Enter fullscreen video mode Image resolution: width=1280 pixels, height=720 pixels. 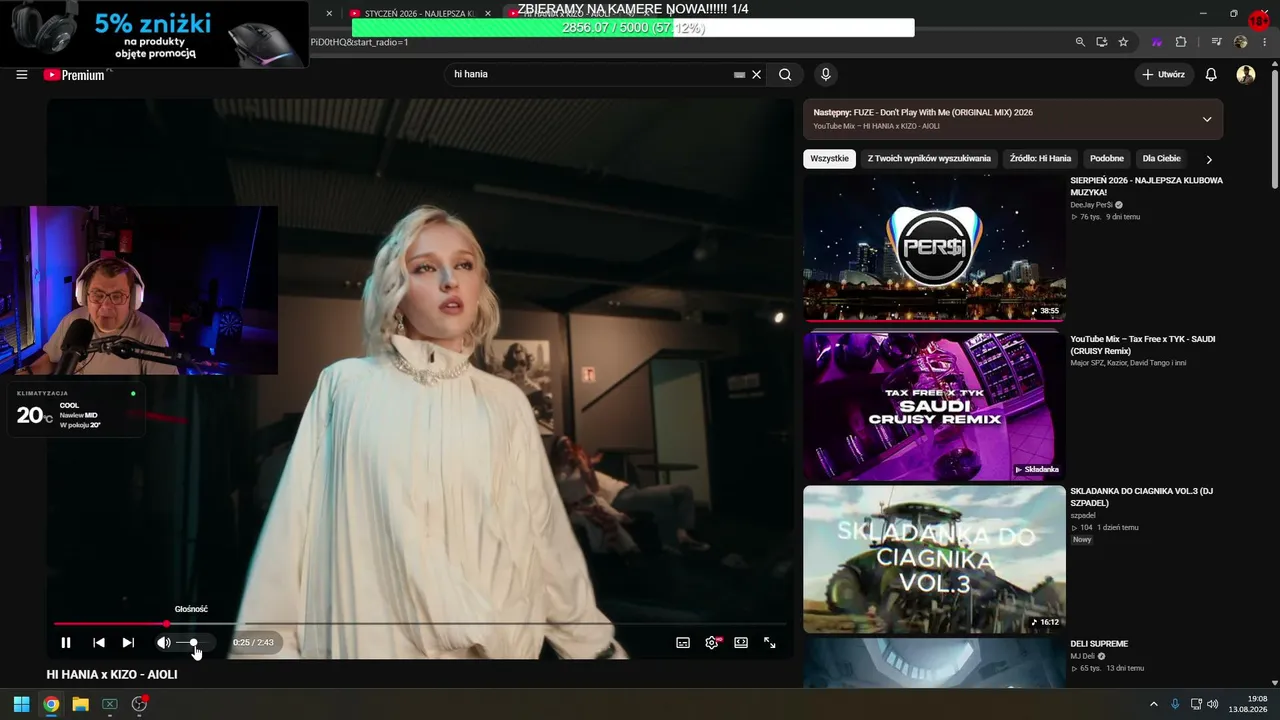click(x=770, y=643)
